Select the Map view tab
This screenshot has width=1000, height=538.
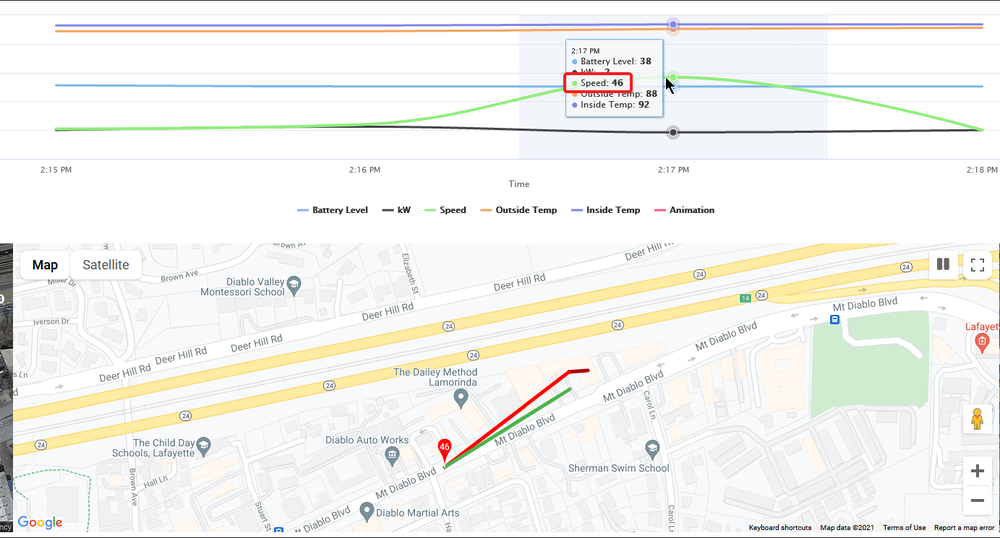(45, 265)
